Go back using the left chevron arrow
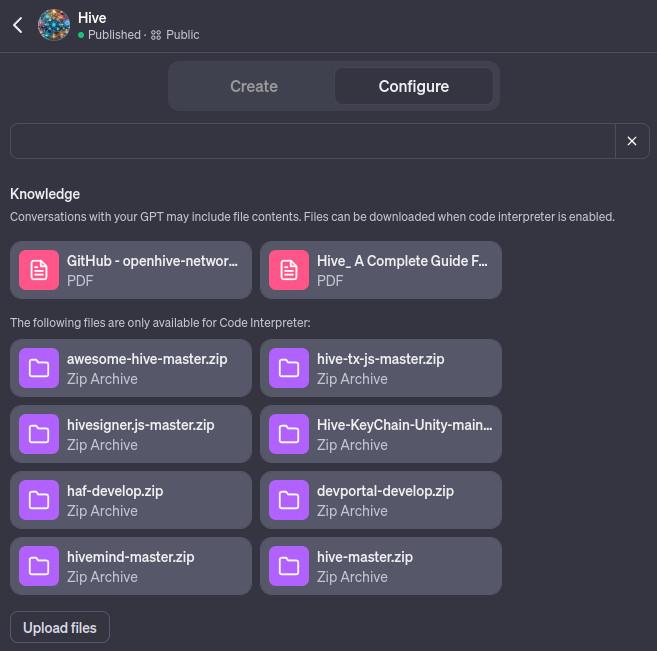This screenshot has width=657, height=651. (x=18, y=26)
